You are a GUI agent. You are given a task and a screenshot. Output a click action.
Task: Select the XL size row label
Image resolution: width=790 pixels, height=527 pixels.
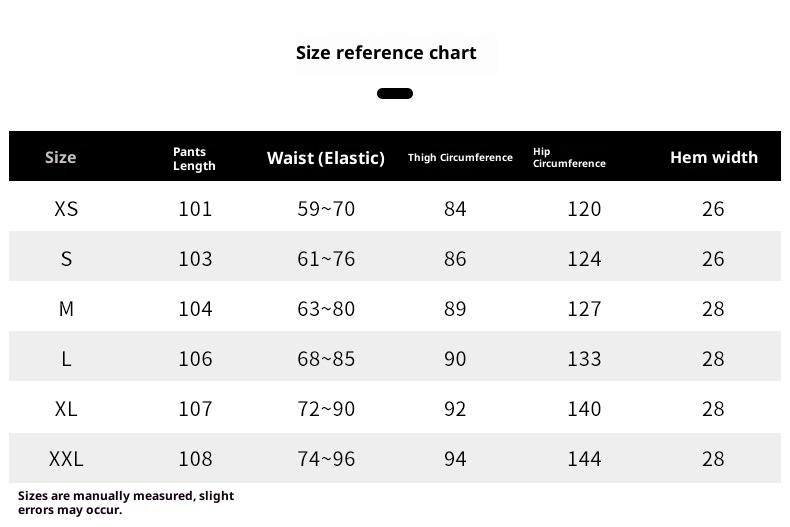click(x=66, y=409)
